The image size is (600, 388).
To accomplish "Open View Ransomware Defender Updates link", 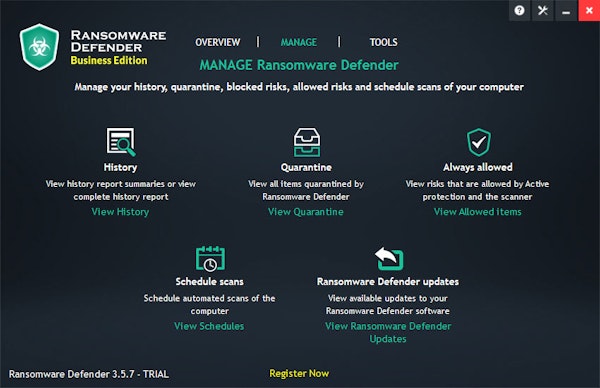I will pyautogui.click(x=388, y=332).
